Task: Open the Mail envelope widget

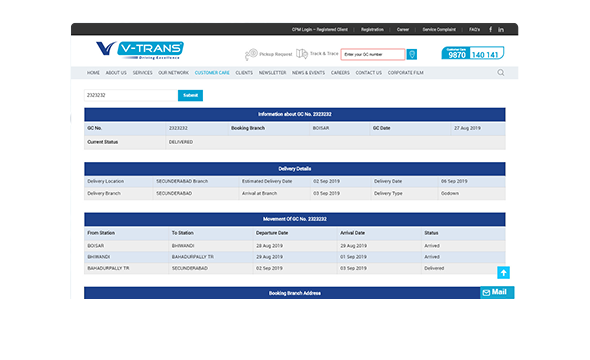Action: [x=497, y=292]
